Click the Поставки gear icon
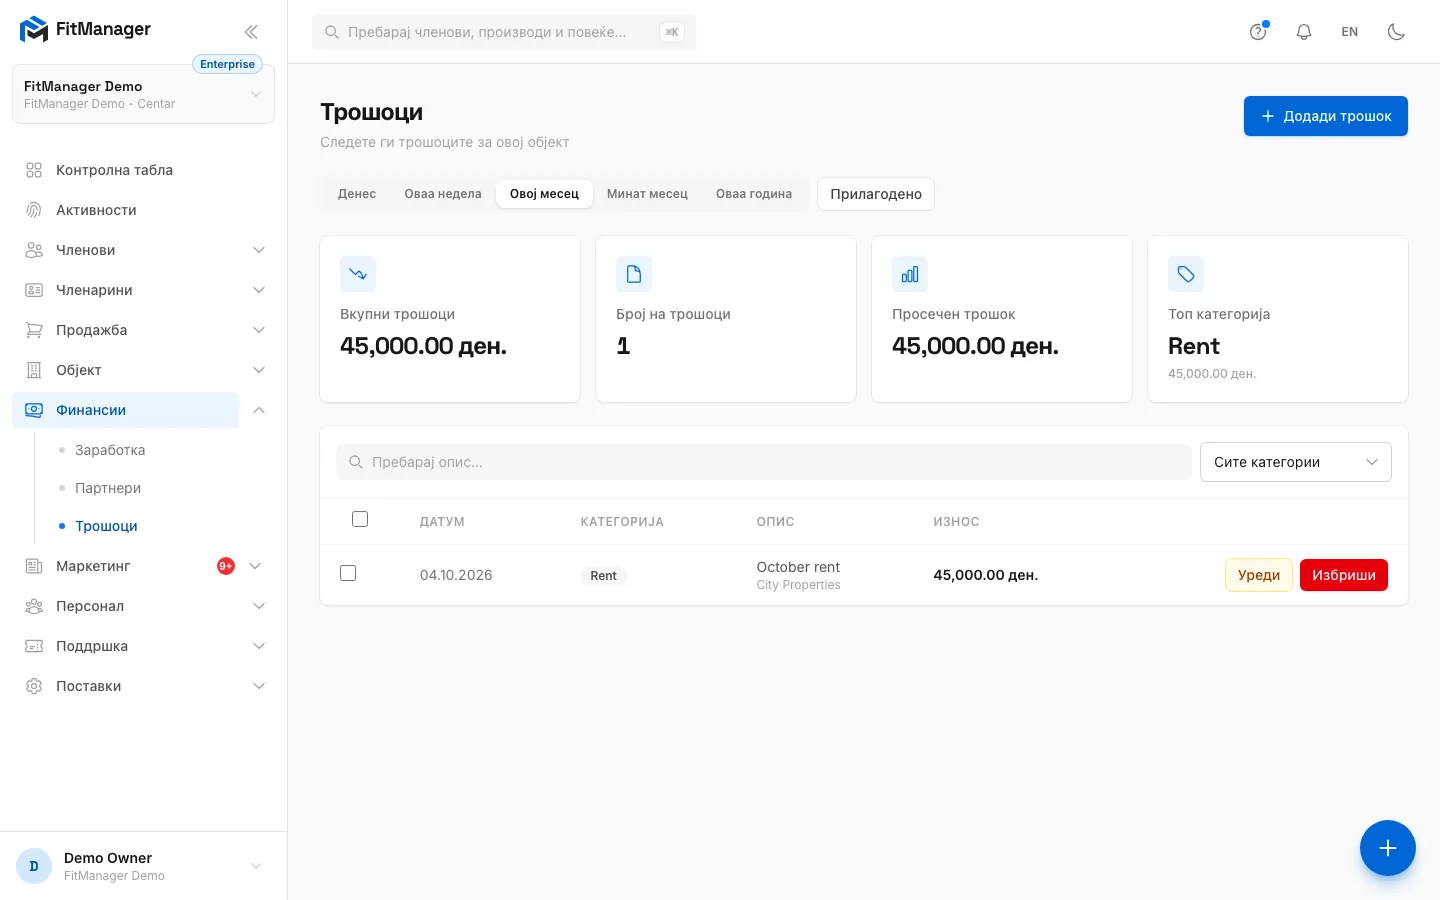Image resolution: width=1440 pixels, height=900 pixels. pos(34,686)
